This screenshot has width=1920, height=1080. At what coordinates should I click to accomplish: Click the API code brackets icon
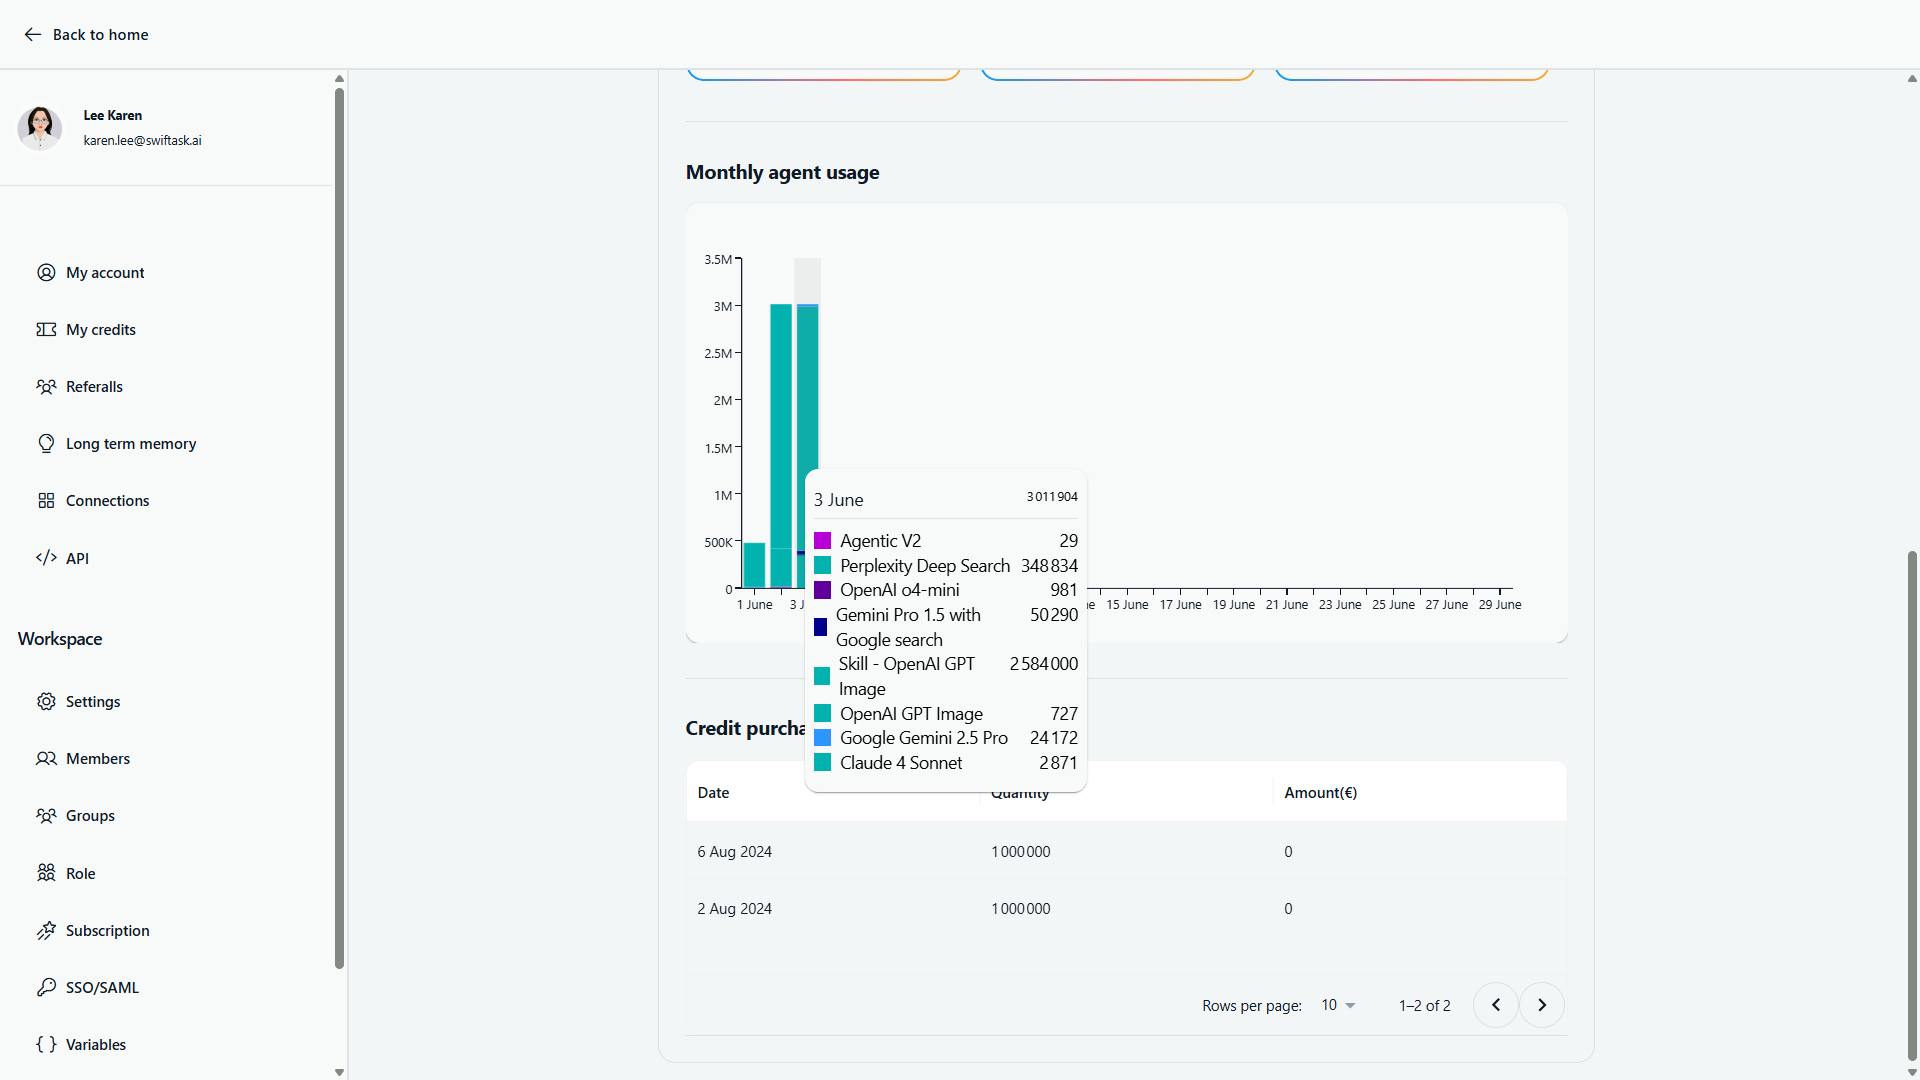[x=46, y=558]
